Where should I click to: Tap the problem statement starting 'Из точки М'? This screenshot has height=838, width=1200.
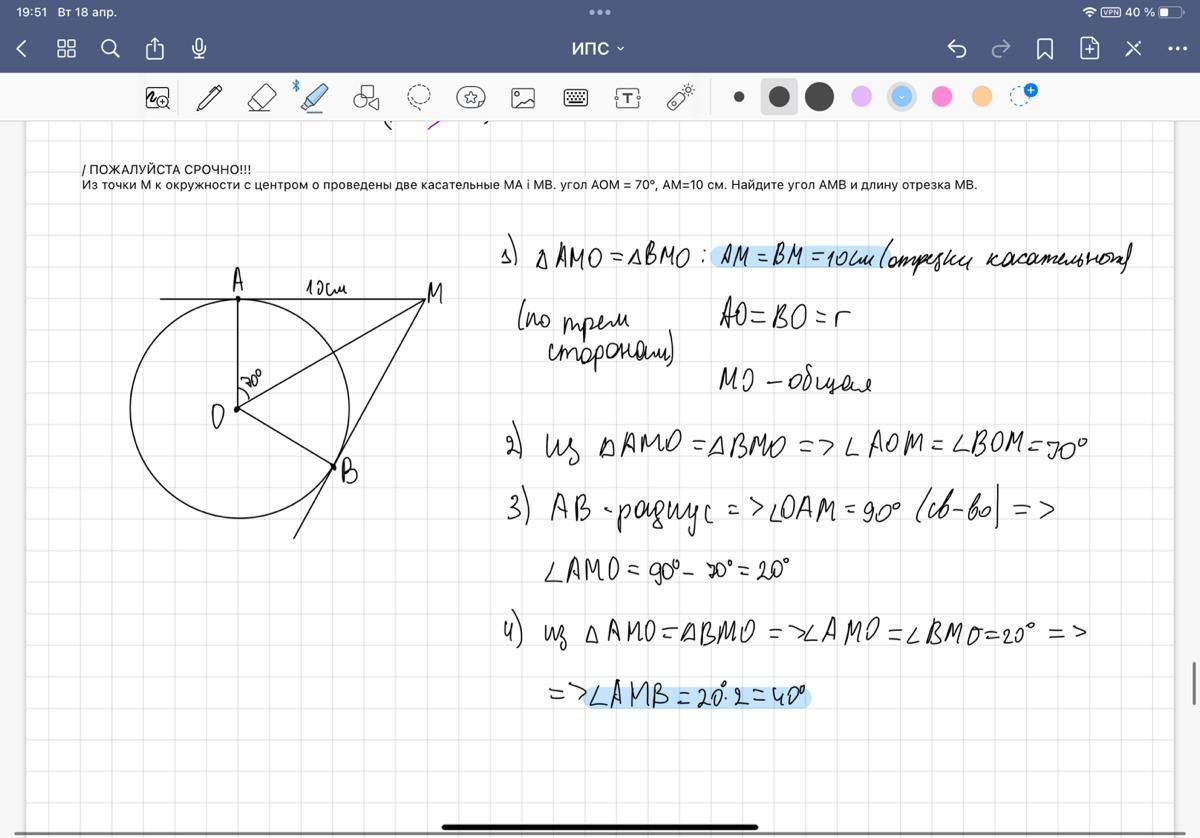(530, 185)
